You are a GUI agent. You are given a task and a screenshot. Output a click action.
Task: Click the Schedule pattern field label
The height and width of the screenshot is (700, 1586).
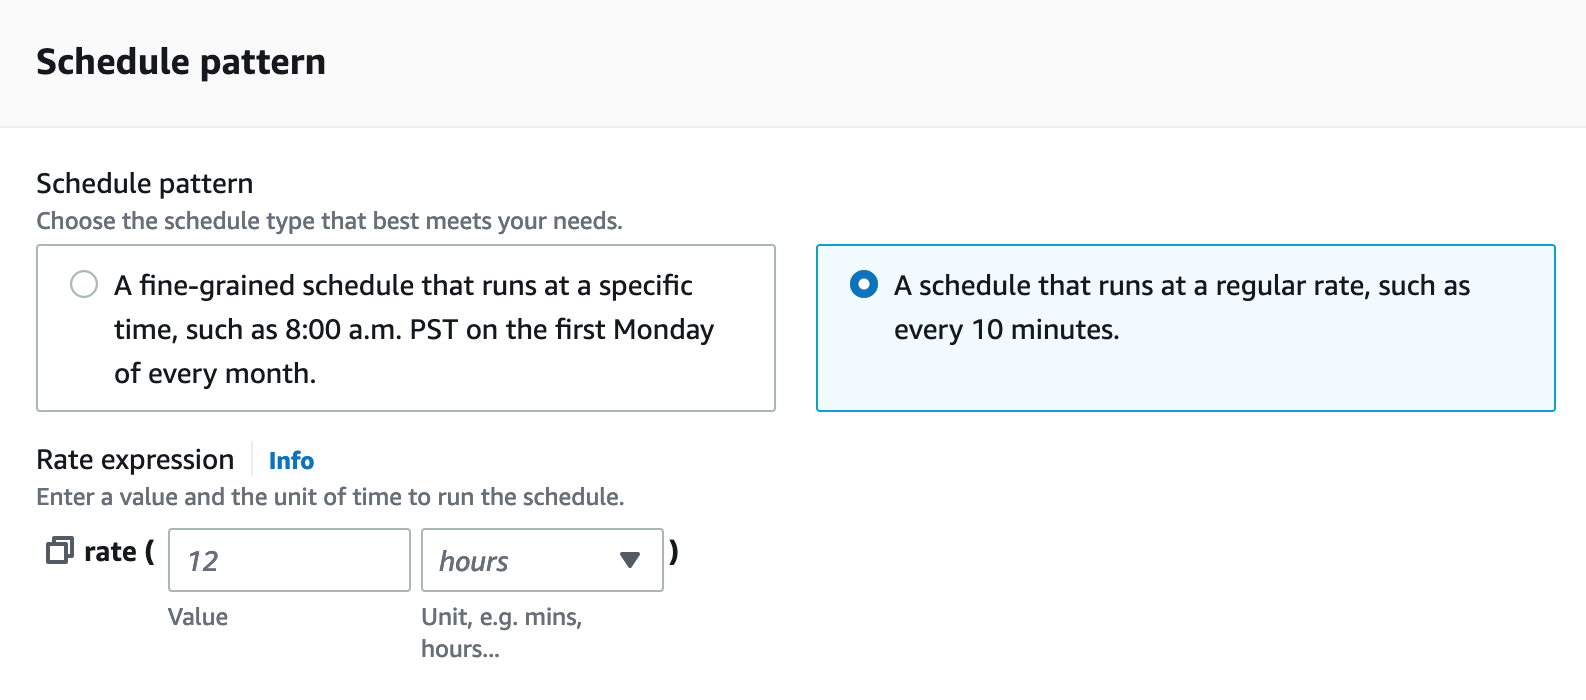[x=145, y=184]
